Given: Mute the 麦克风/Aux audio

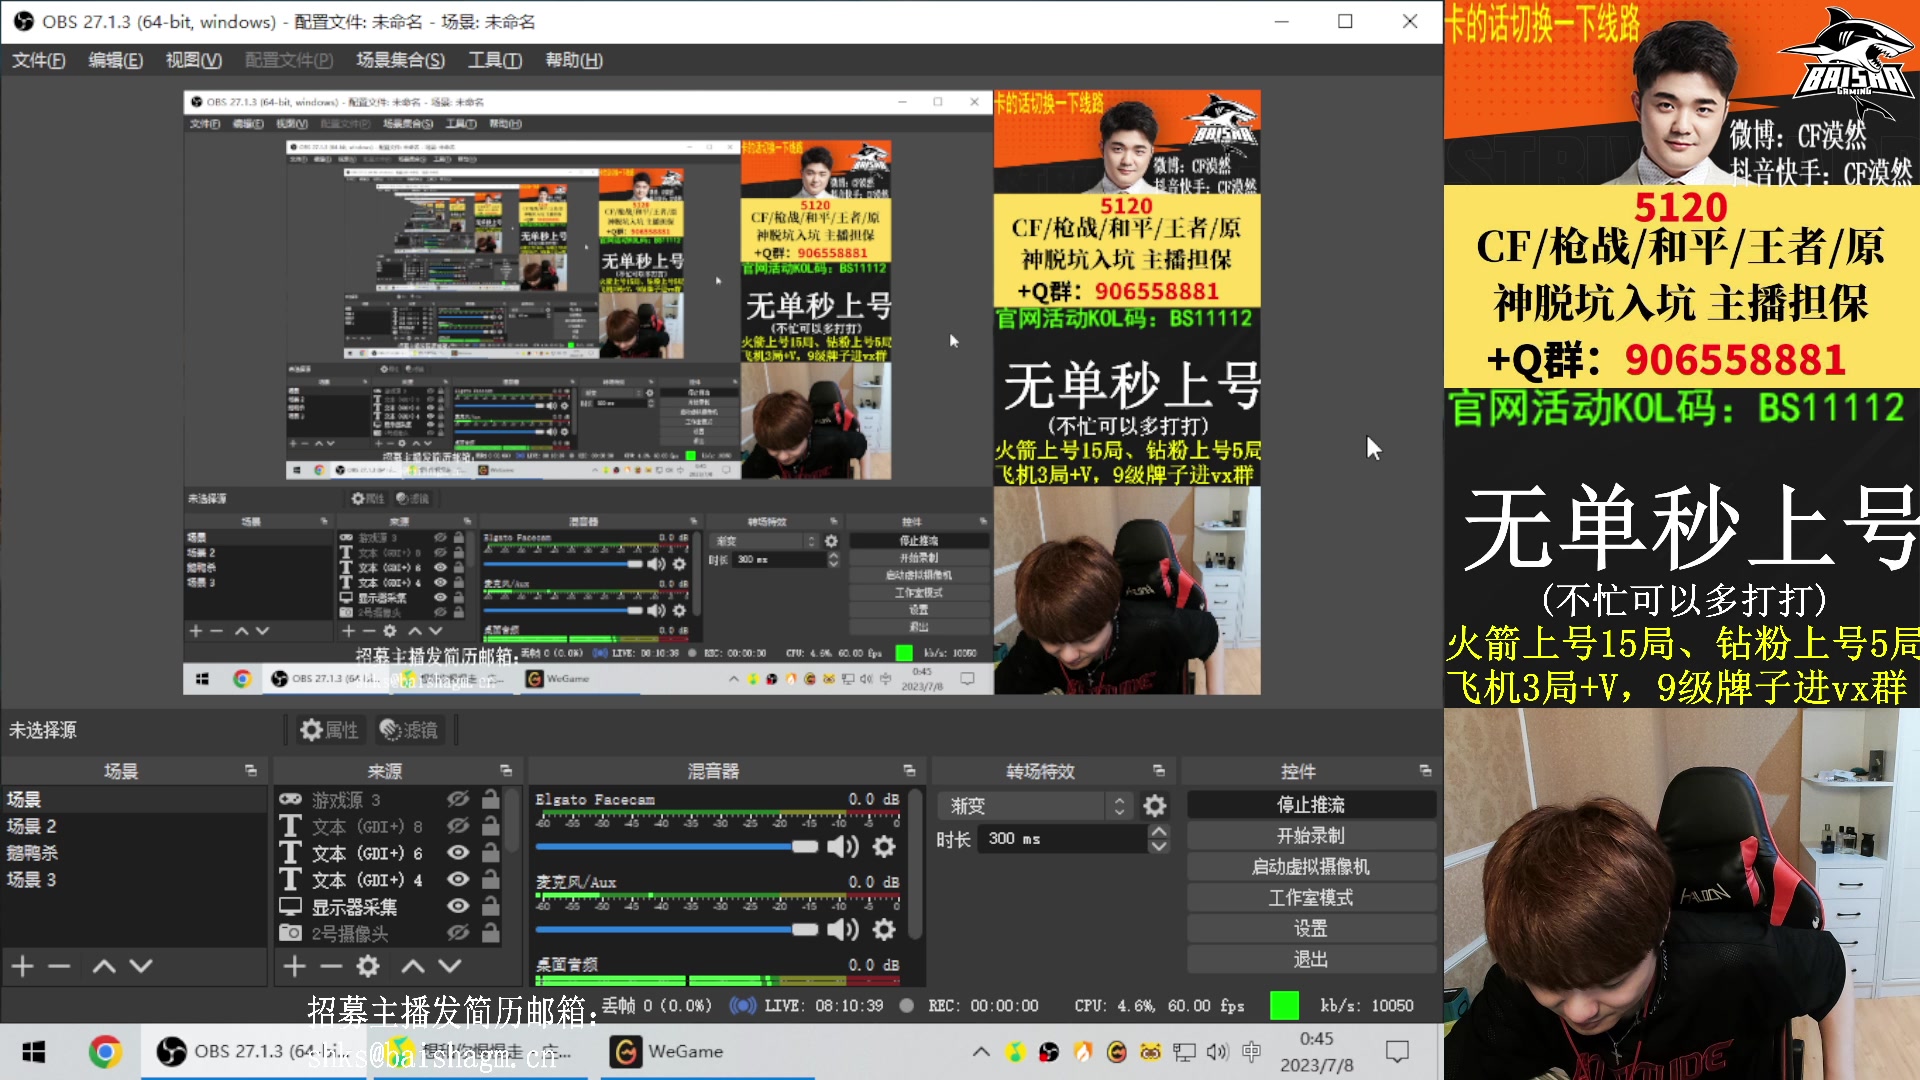Looking at the screenshot, I should point(843,930).
